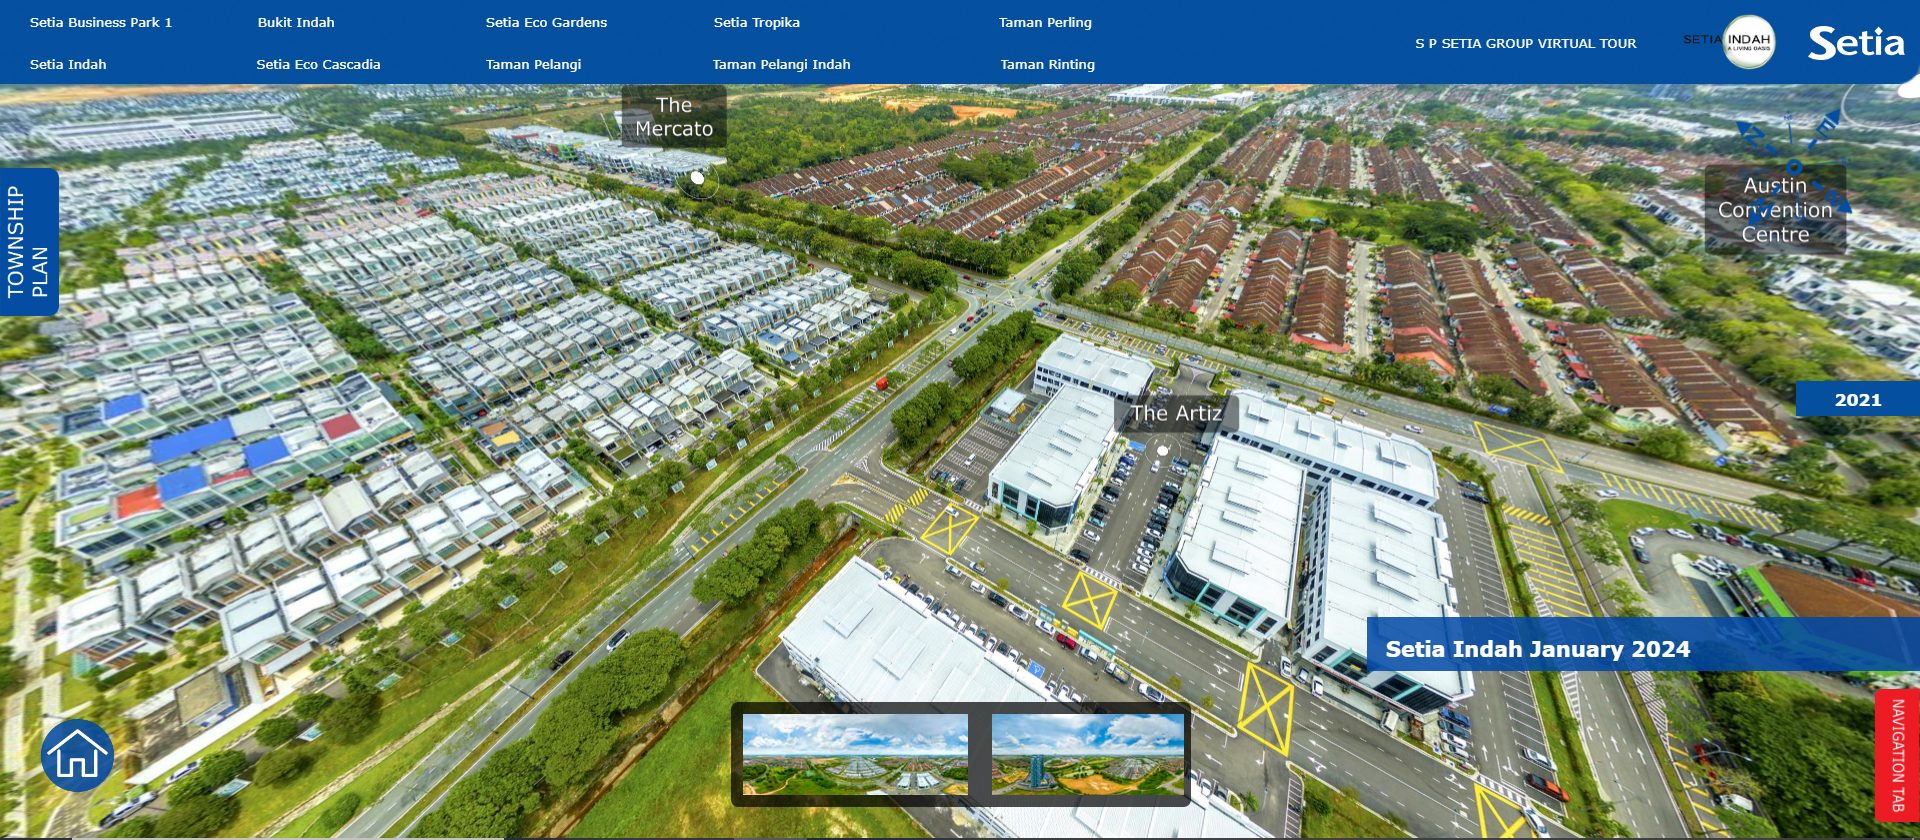Click the white Setia brand logo
The width and height of the screenshot is (1920, 840).
tap(1856, 42)
